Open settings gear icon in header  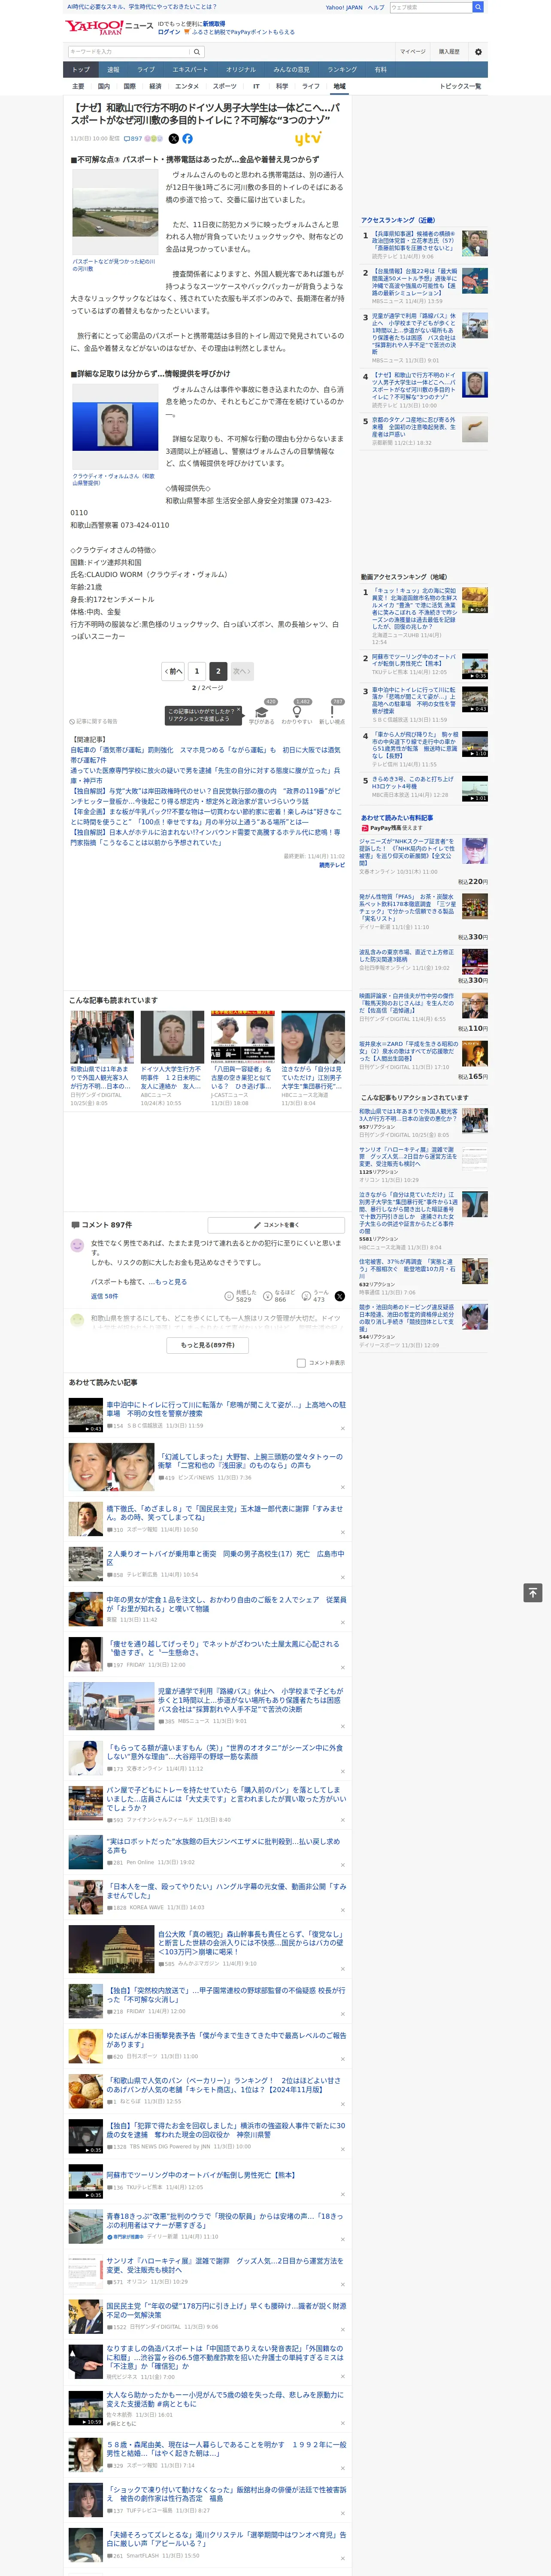478,51
